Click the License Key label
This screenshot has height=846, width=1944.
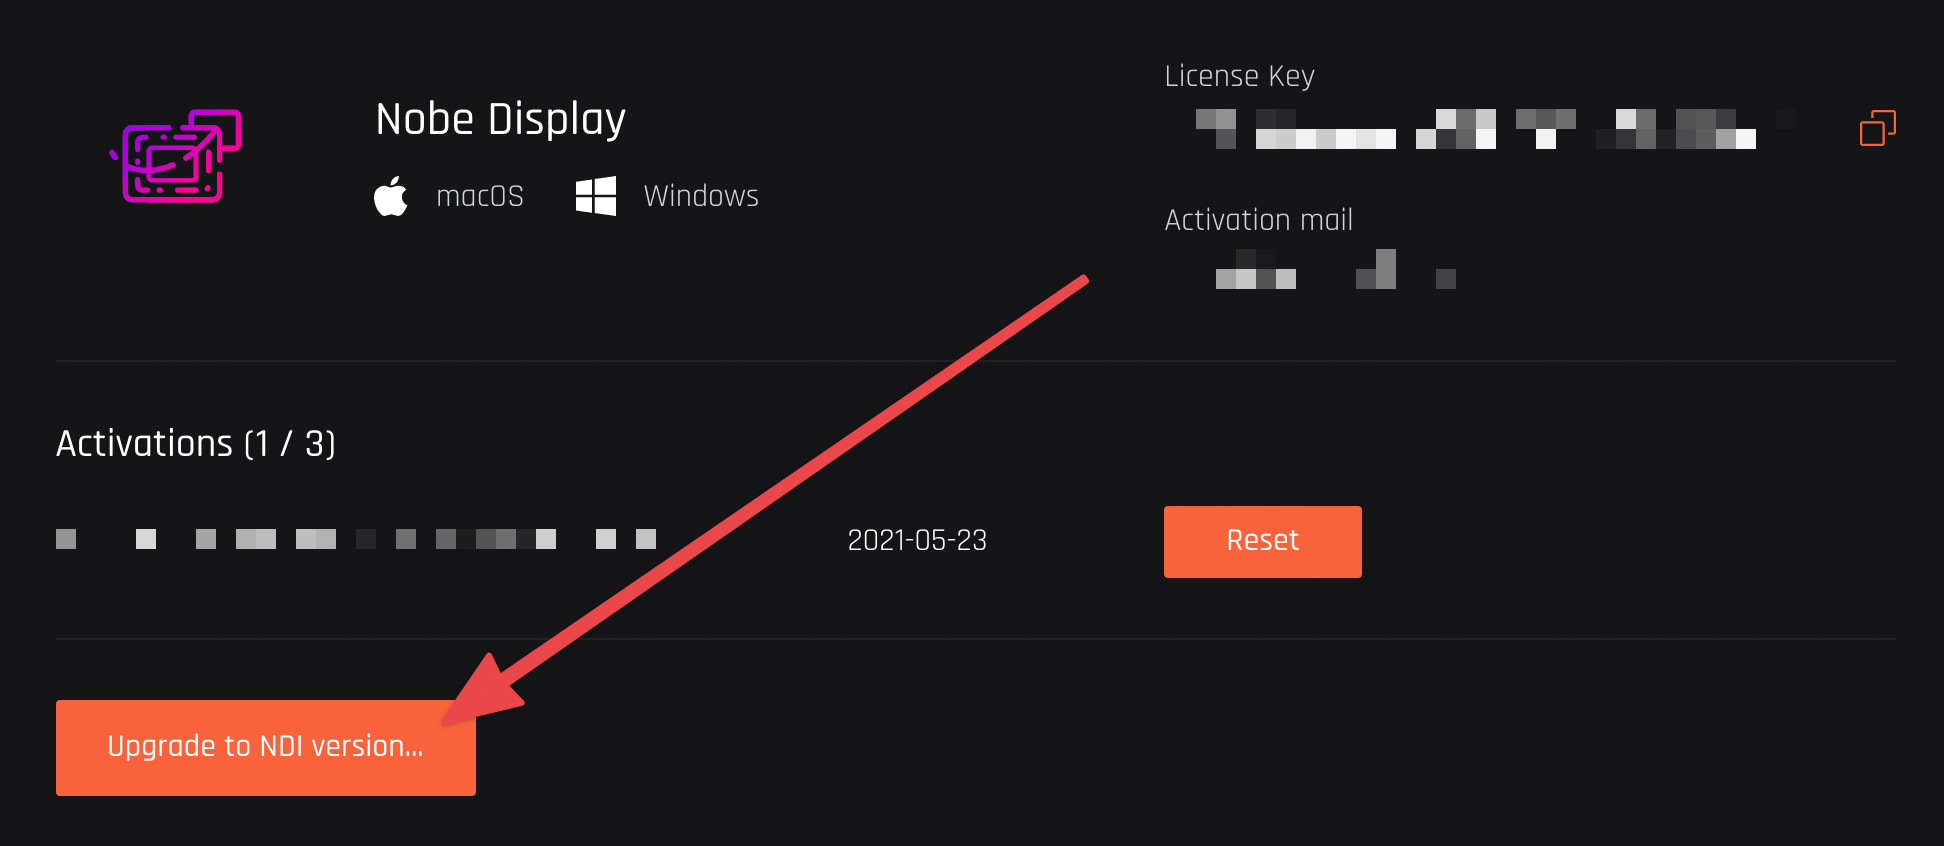[1239, 76]
